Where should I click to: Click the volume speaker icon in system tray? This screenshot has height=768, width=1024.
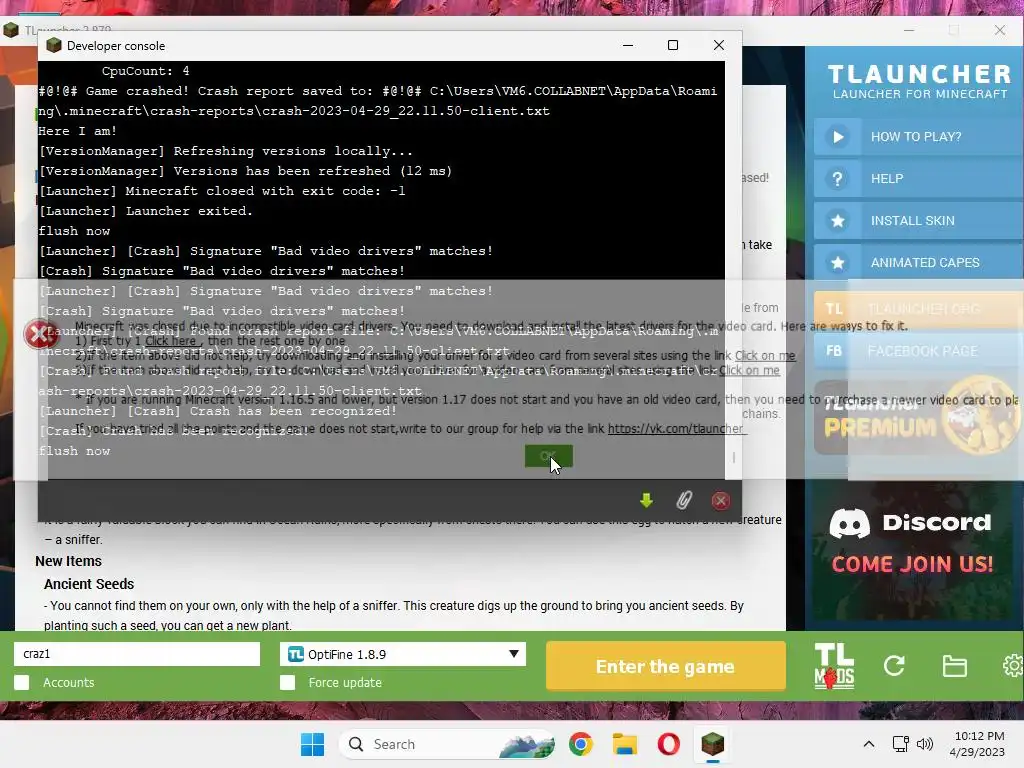(924, 744)
